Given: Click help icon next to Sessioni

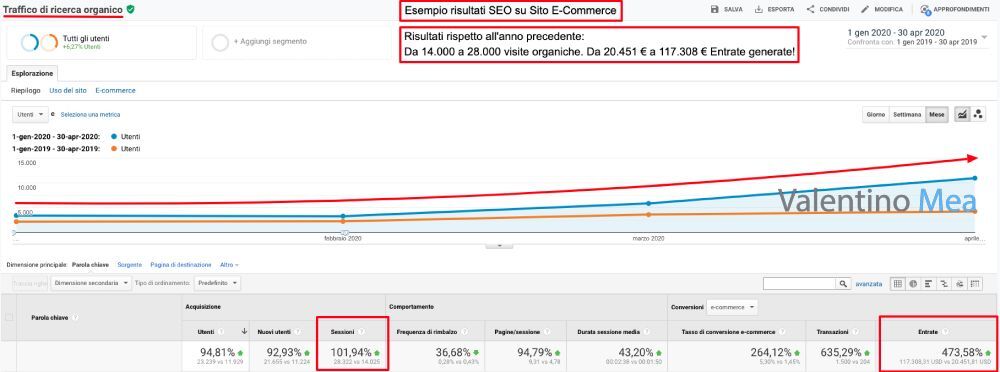Looking at the screenshot, I should pyautogui.click(x=362, y=331).
